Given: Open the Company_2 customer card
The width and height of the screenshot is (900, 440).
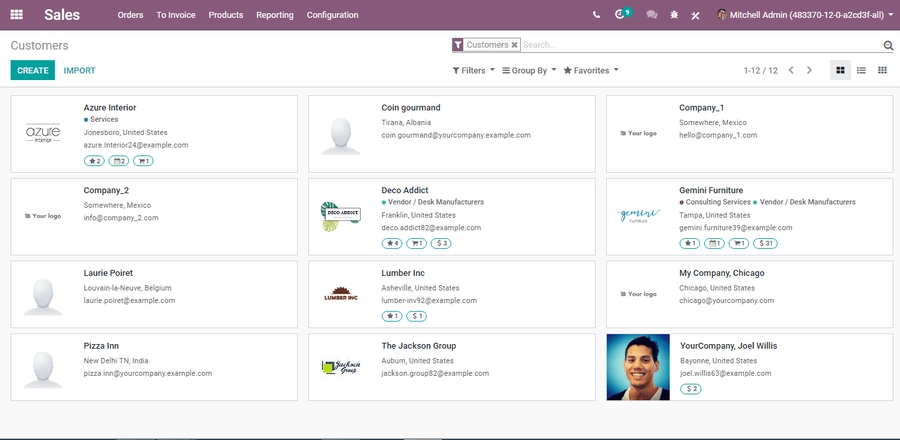Looking at the screenshot, I should [154, 216].
